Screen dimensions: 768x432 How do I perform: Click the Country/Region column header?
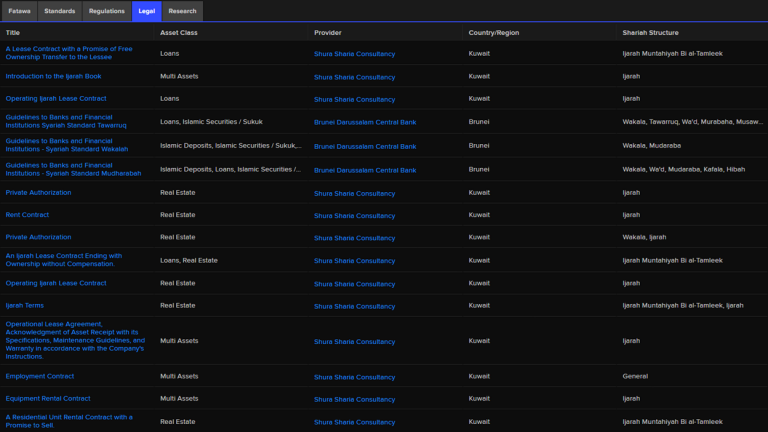pyautogui.click(x=494, y=32)
